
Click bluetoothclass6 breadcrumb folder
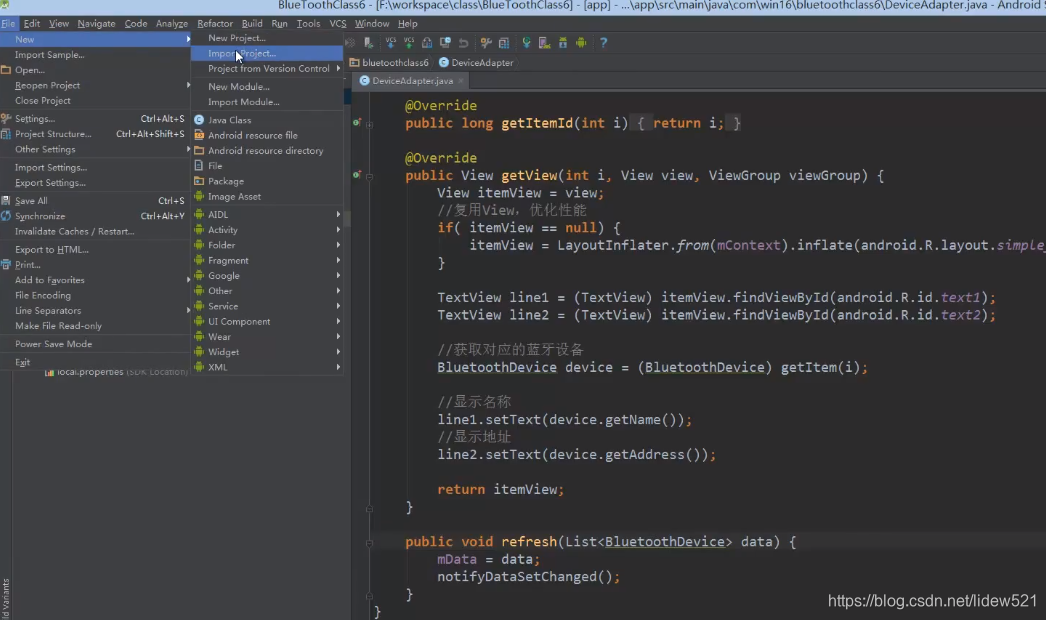point(390,63)
